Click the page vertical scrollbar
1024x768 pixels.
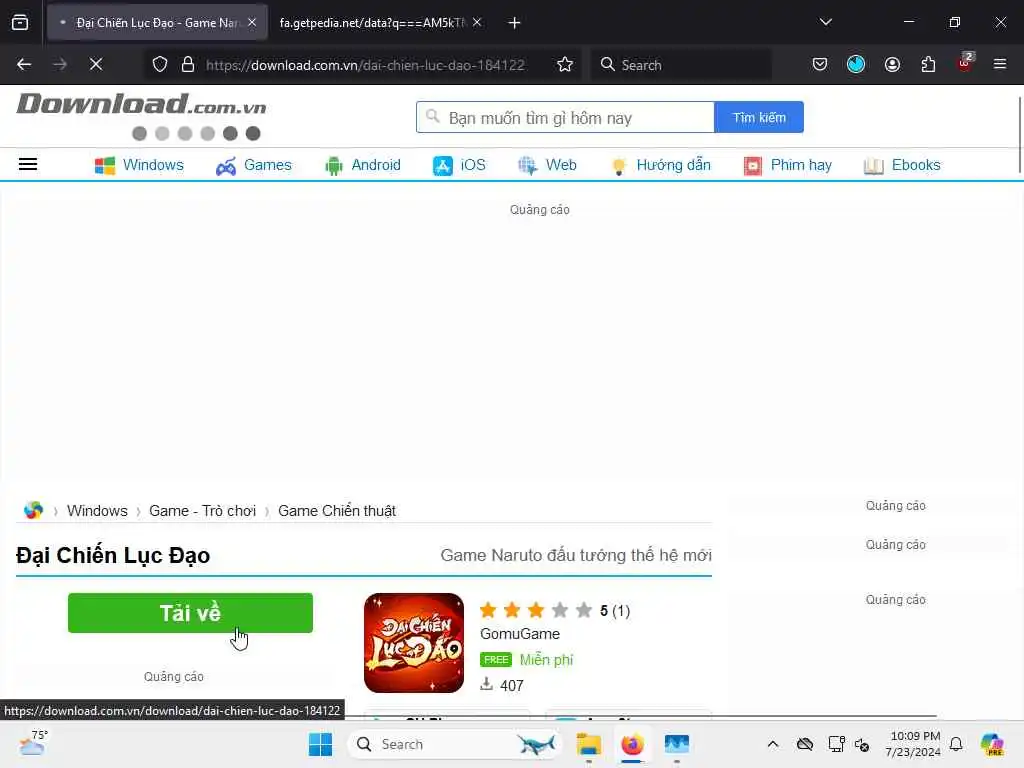(x=1019, y=135)
